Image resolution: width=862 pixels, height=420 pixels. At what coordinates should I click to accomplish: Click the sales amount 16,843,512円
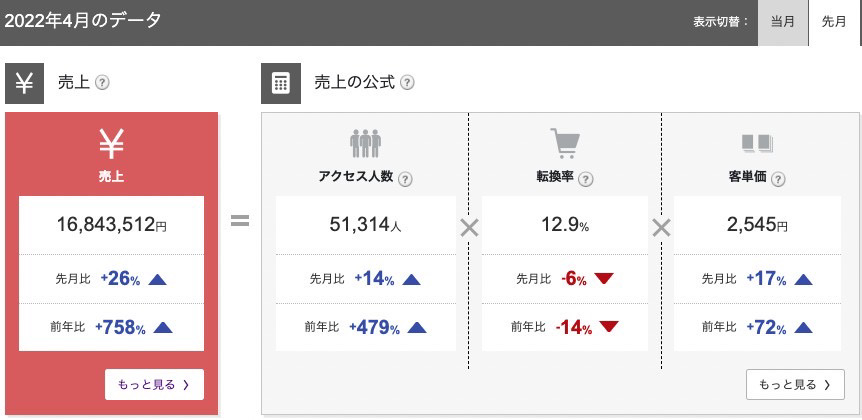pos(111,225)
